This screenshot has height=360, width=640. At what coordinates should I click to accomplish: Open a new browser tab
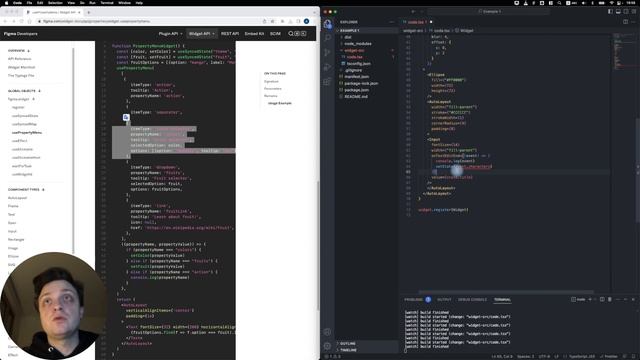89,12
